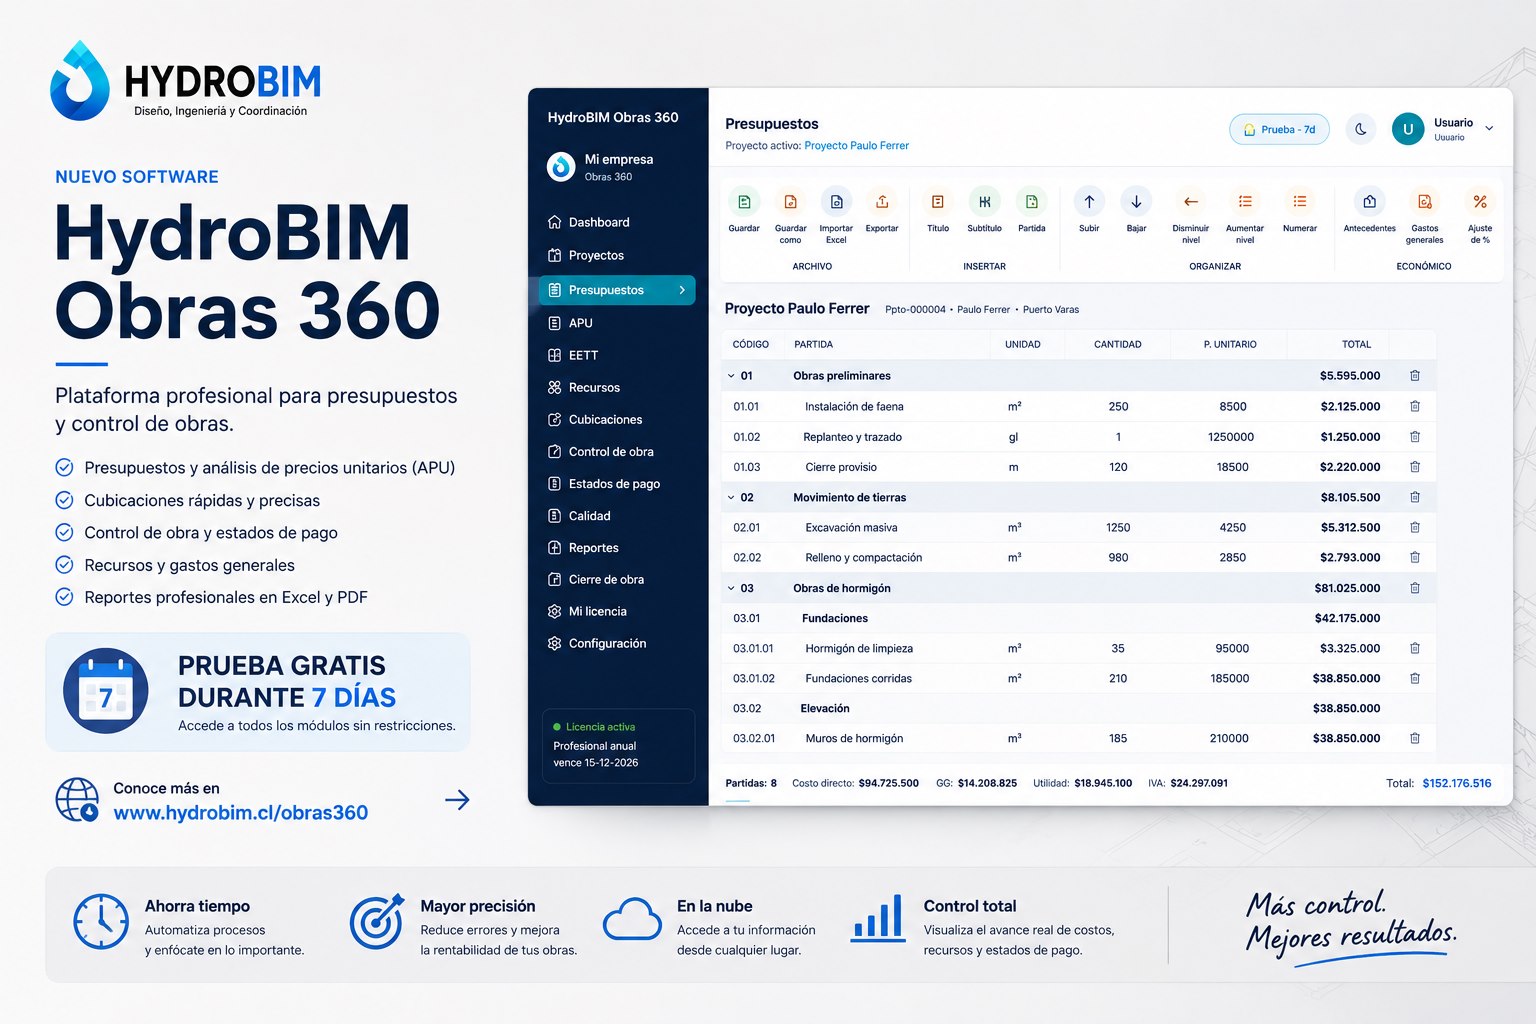Delete row 03.01.01 Hormigón de limpieza
1536x1024 pixels.
pyautogui.click(x=1415, y=648)
